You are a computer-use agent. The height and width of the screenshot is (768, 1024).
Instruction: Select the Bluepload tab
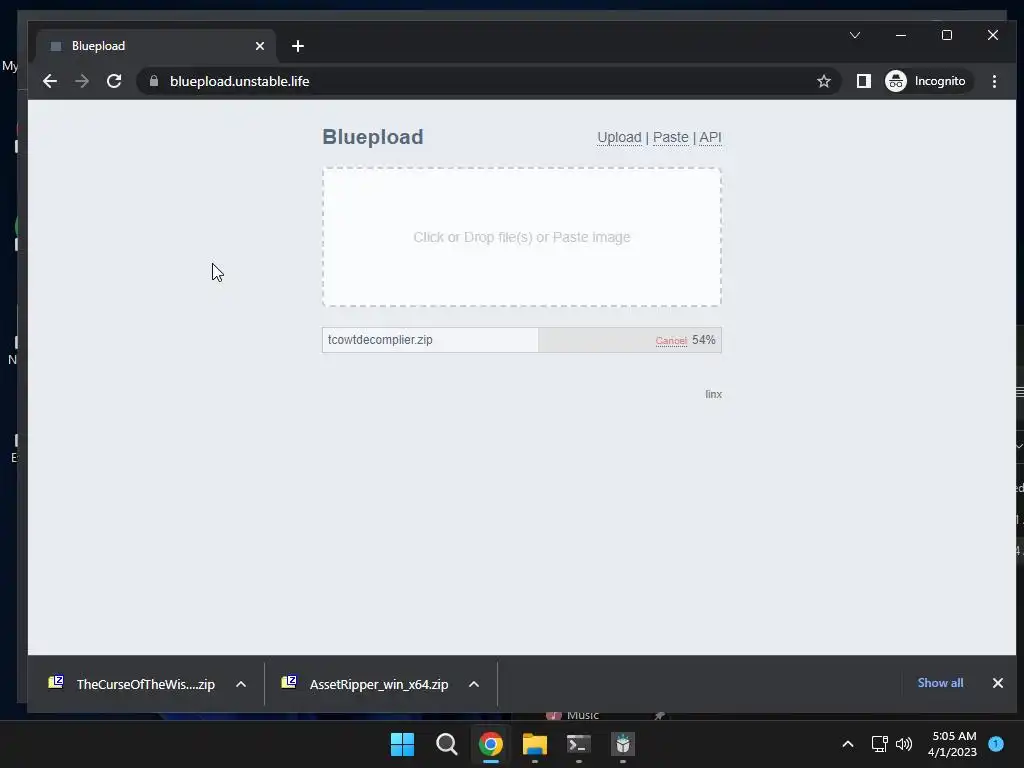pos(157,46)
